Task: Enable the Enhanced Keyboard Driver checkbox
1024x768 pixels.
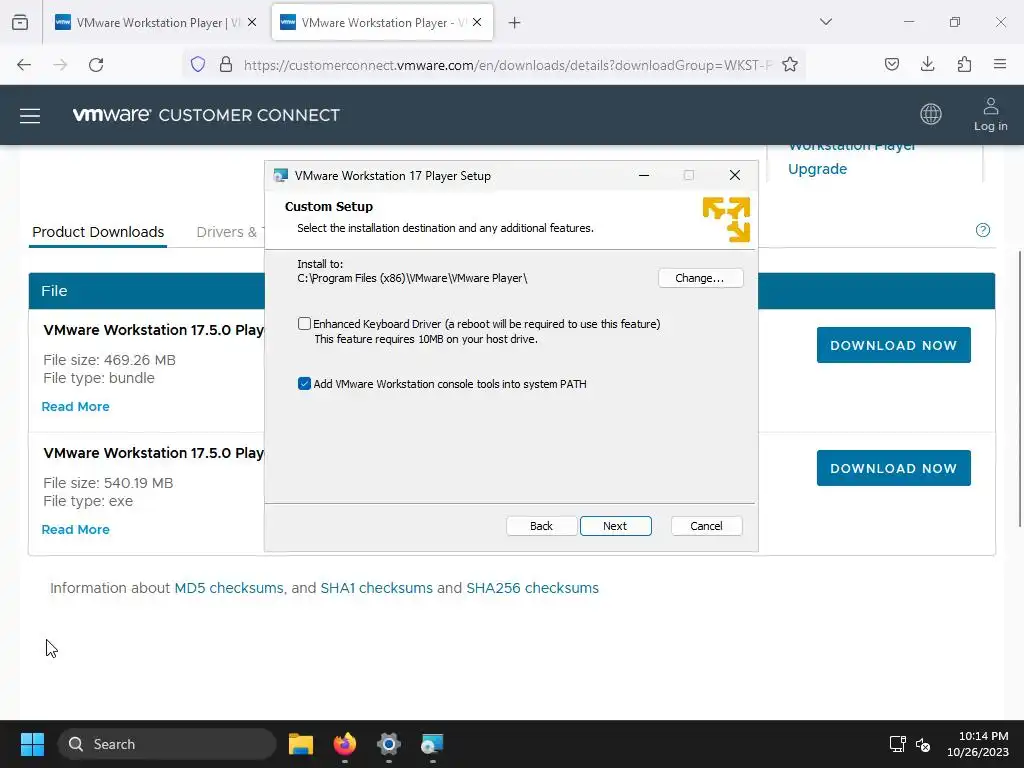Action: 304,323
